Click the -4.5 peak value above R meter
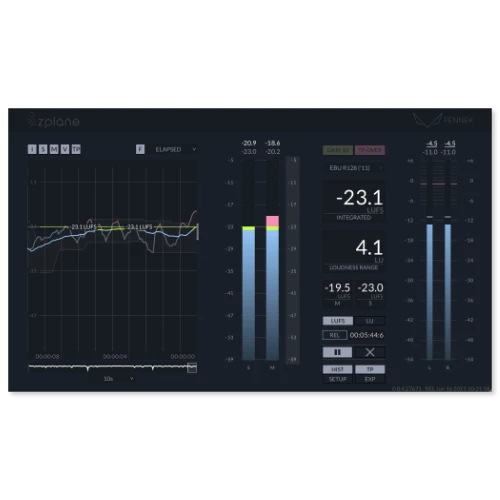500x500 pixels. pyautogui.click(x=450, y=144)
